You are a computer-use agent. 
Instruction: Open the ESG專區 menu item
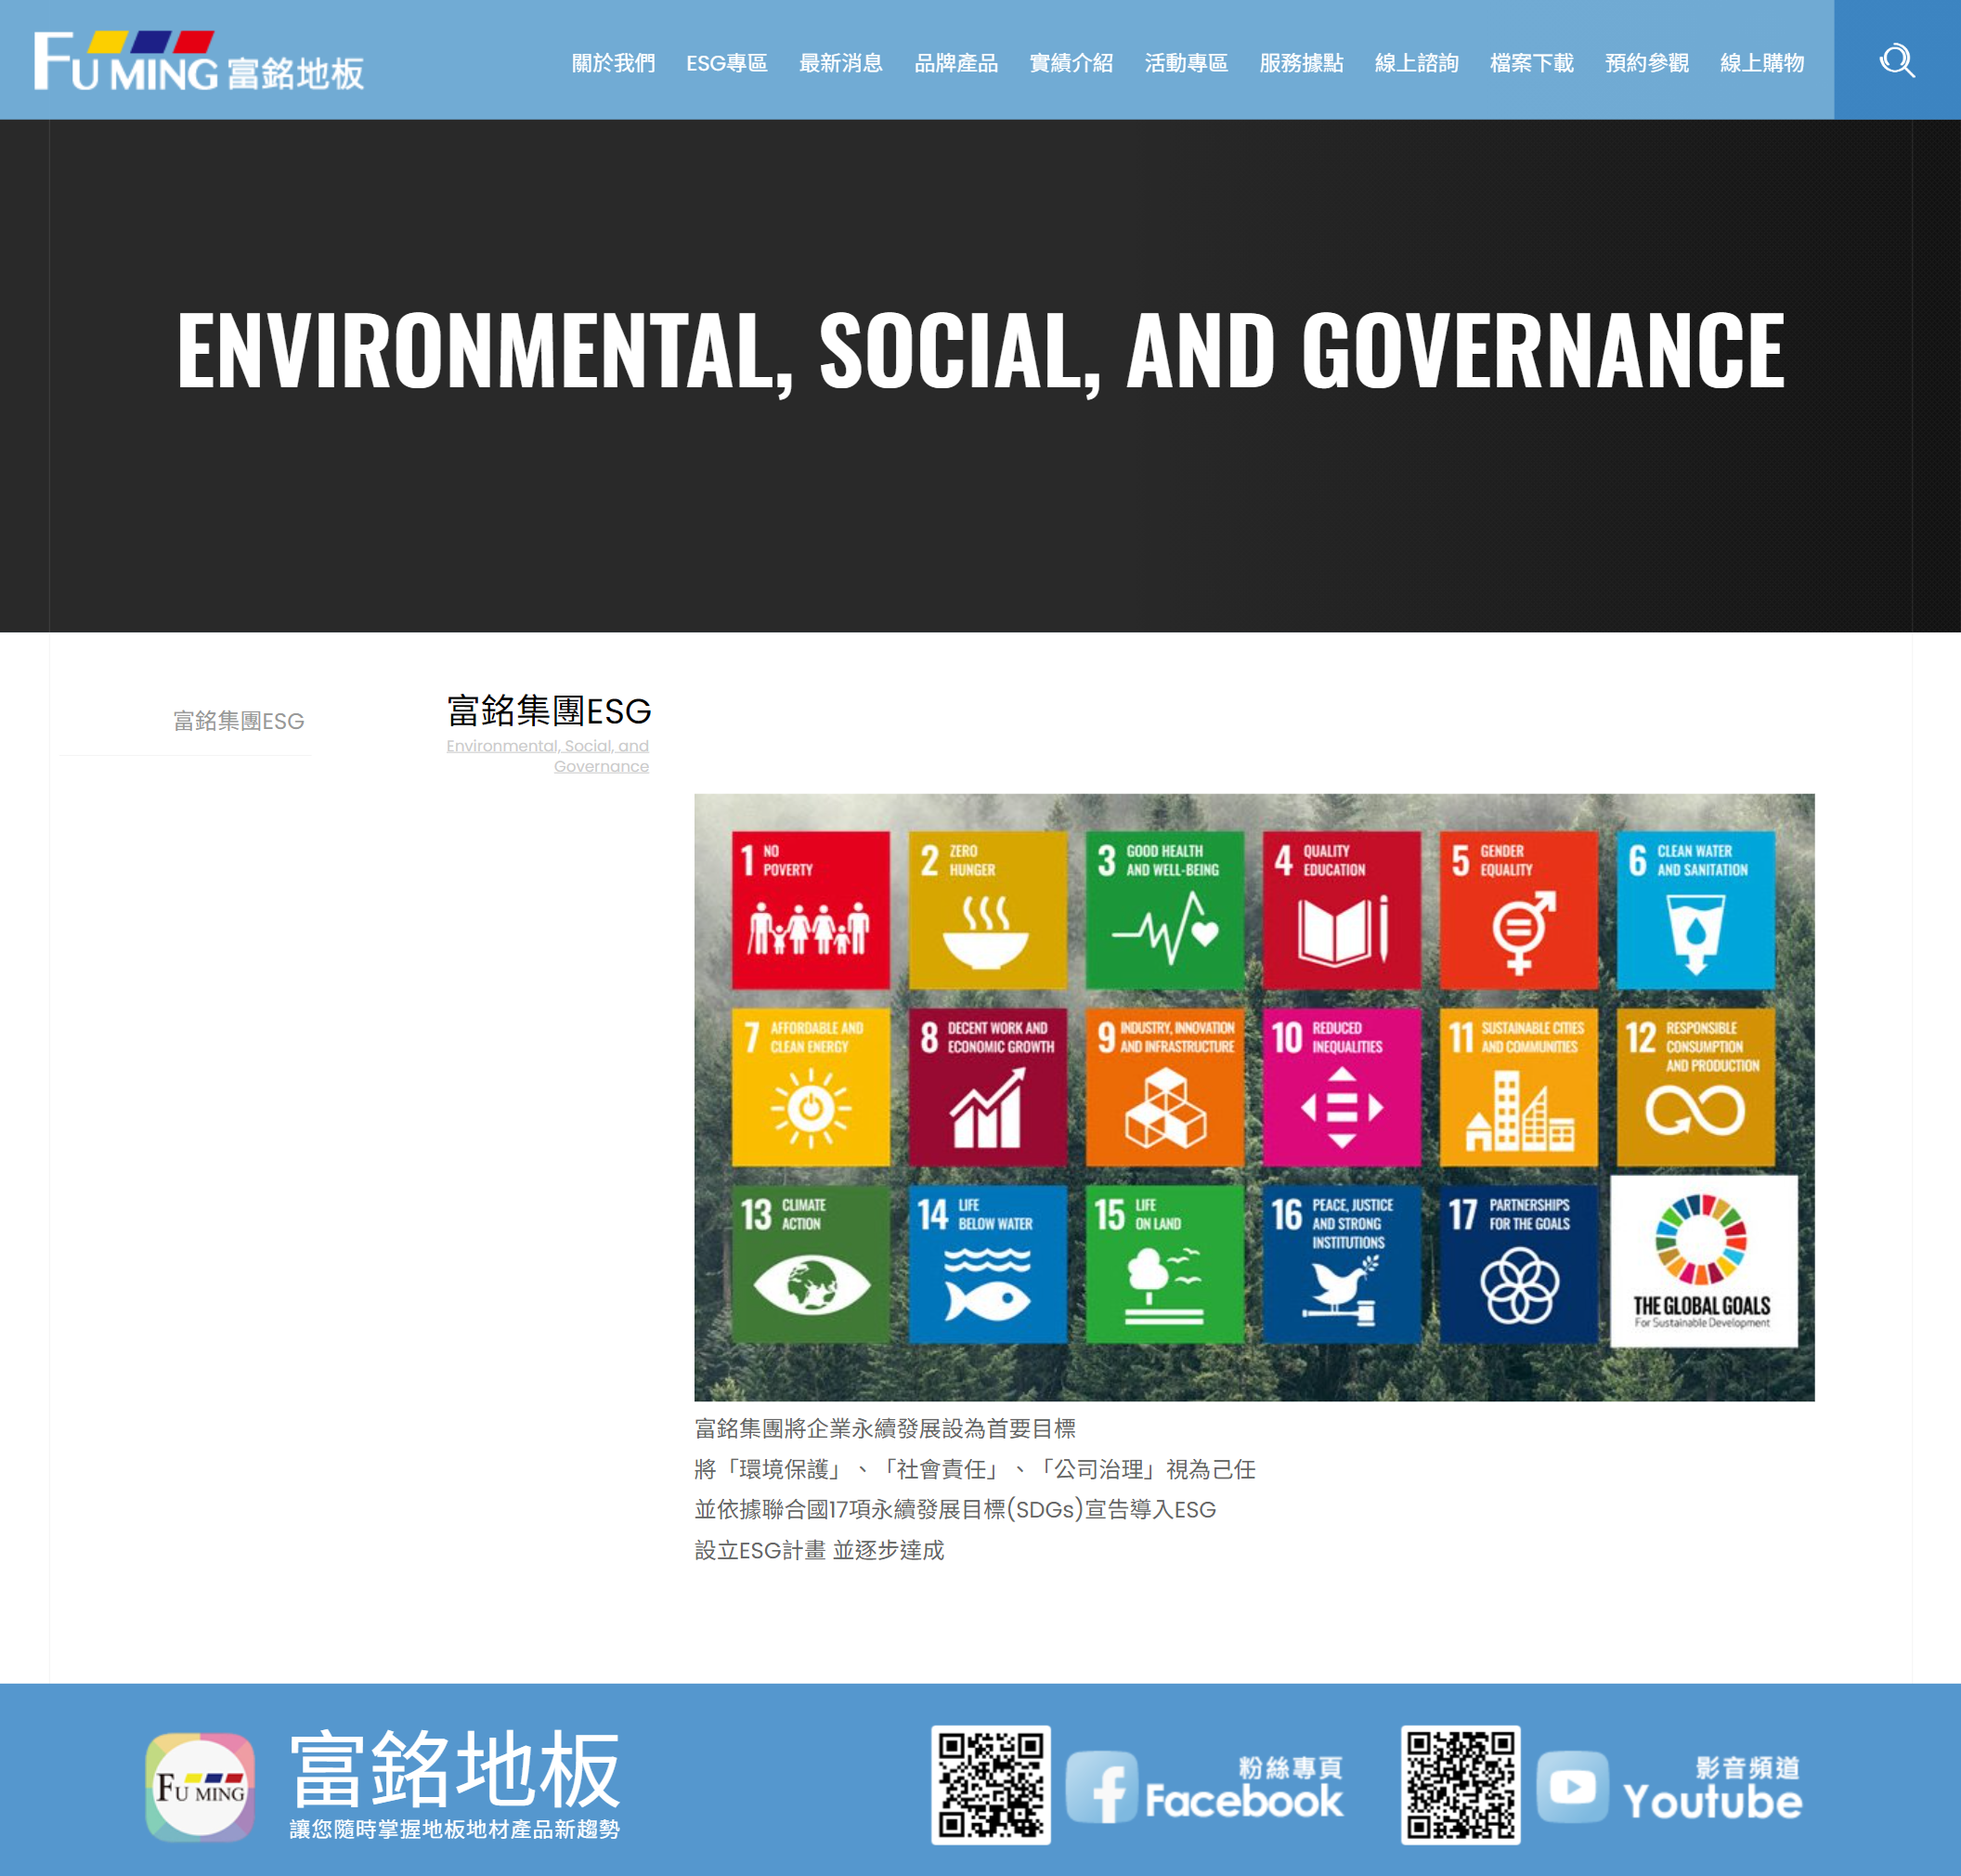(727, 63)
